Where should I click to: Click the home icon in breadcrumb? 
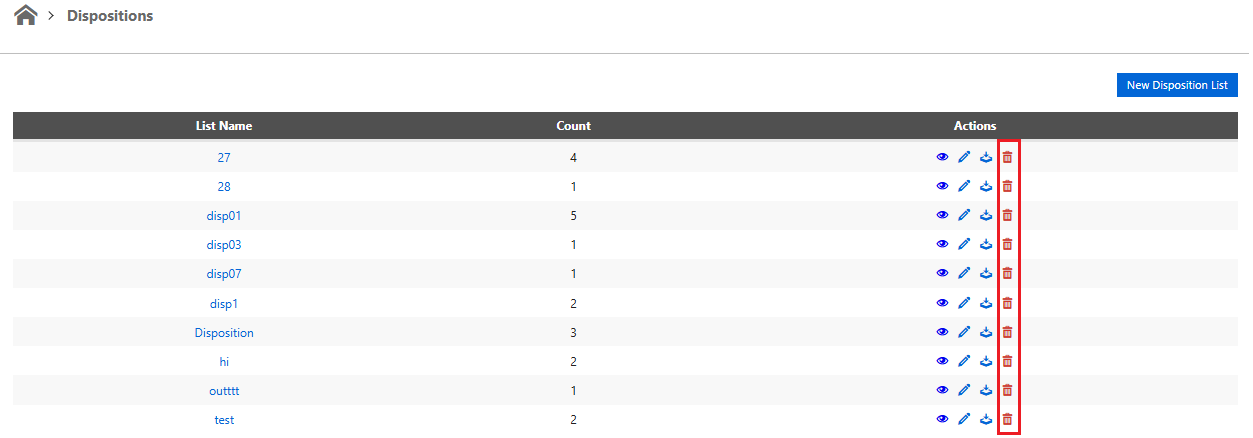[x=26, y=16]
